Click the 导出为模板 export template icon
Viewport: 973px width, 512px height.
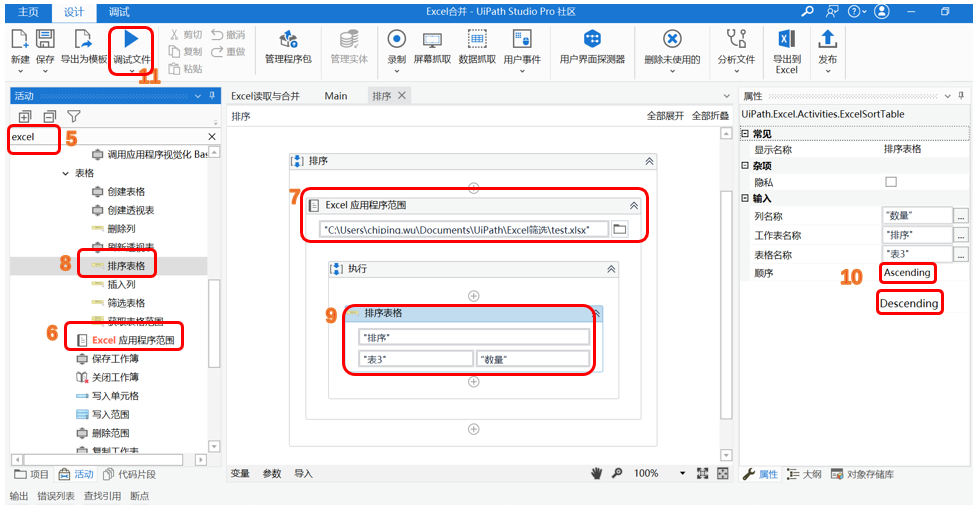83,40
